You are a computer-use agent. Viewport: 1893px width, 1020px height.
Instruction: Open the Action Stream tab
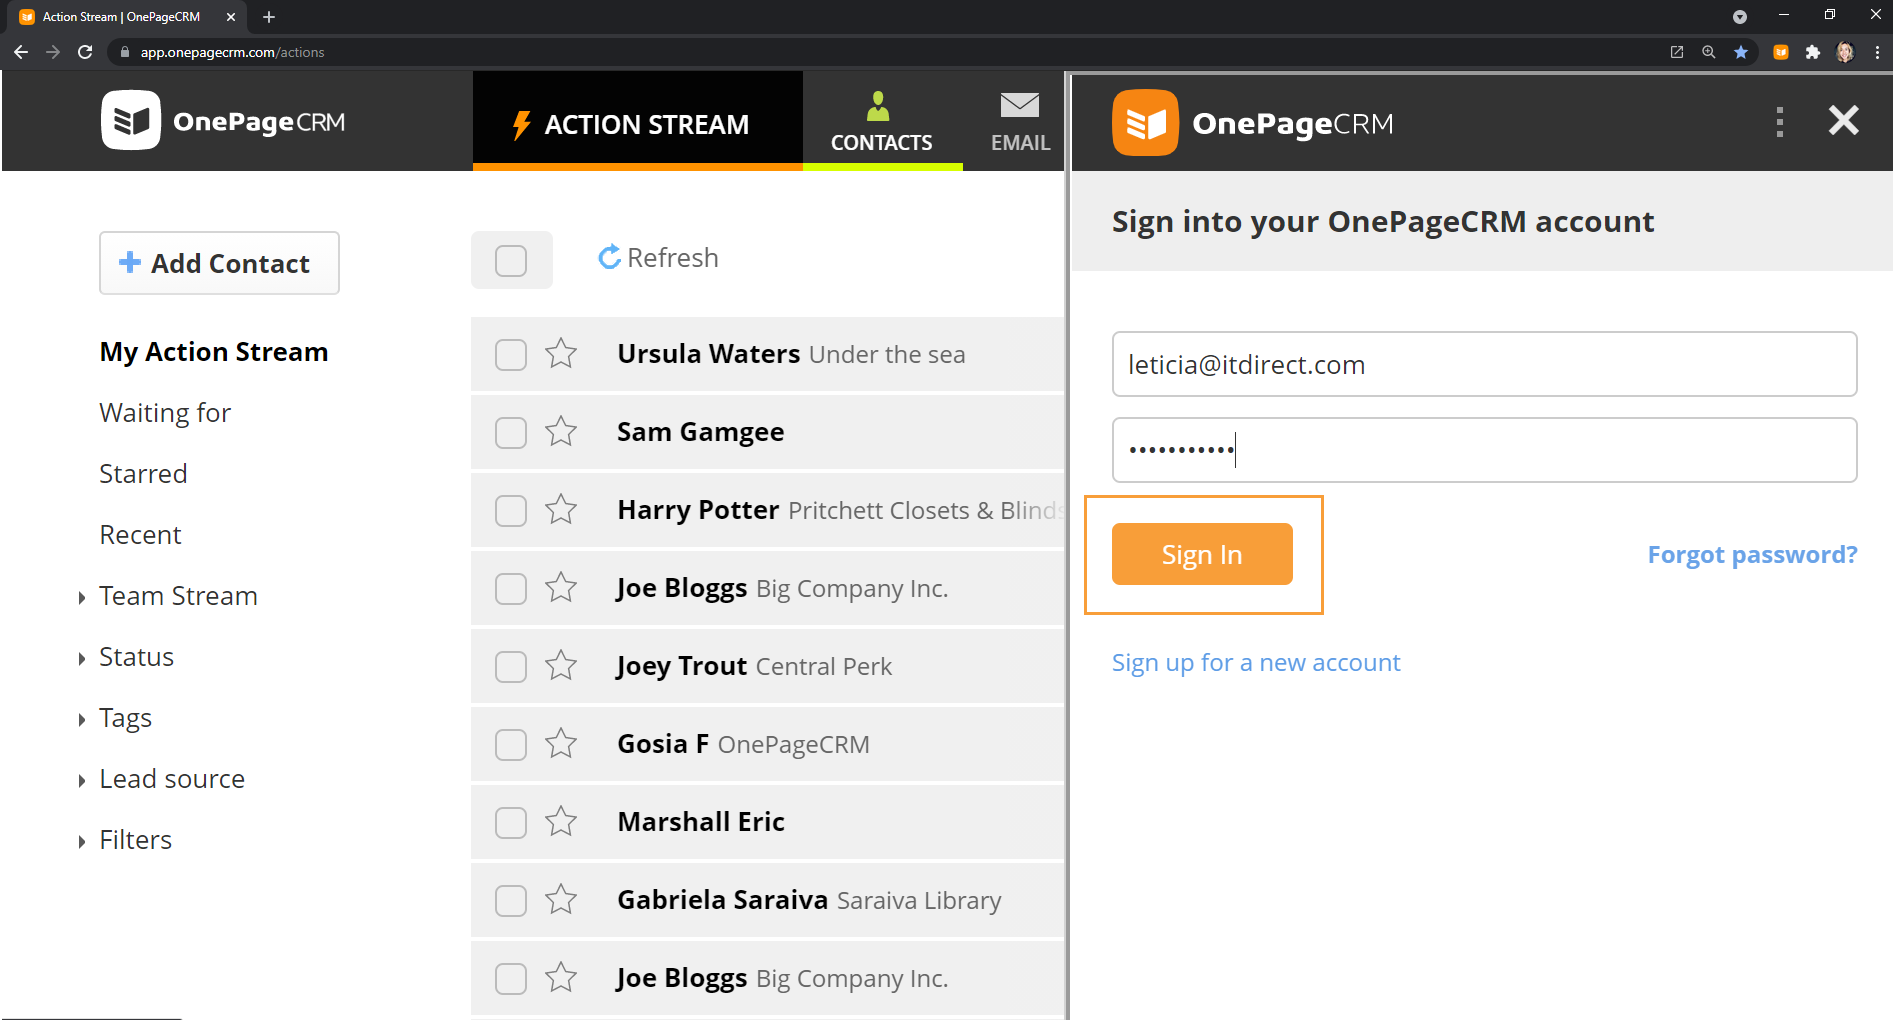[x=637, y=122]
